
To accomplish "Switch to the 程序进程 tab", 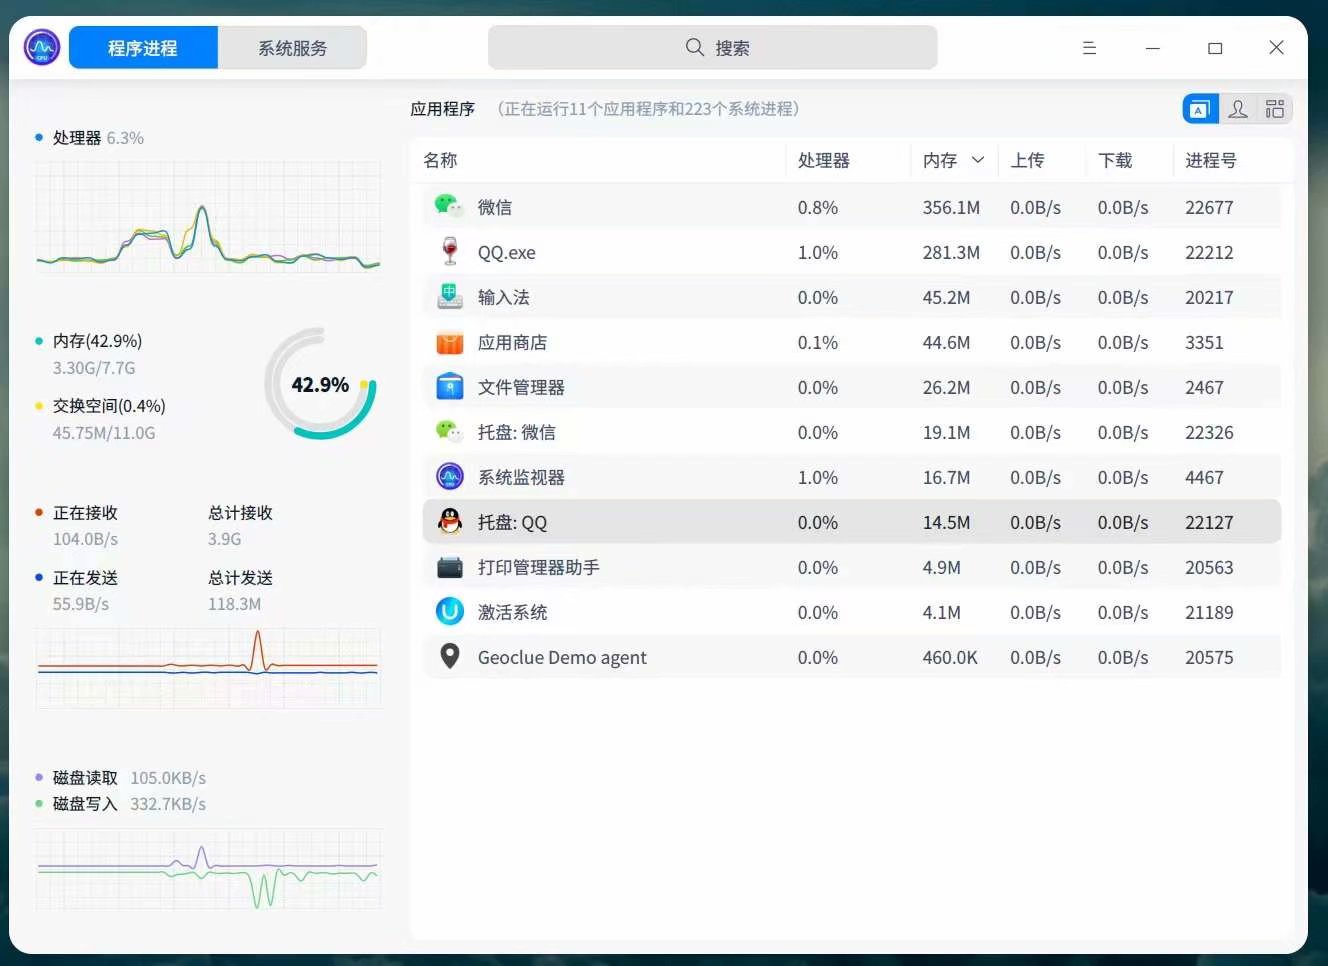I will pos(143,48).
